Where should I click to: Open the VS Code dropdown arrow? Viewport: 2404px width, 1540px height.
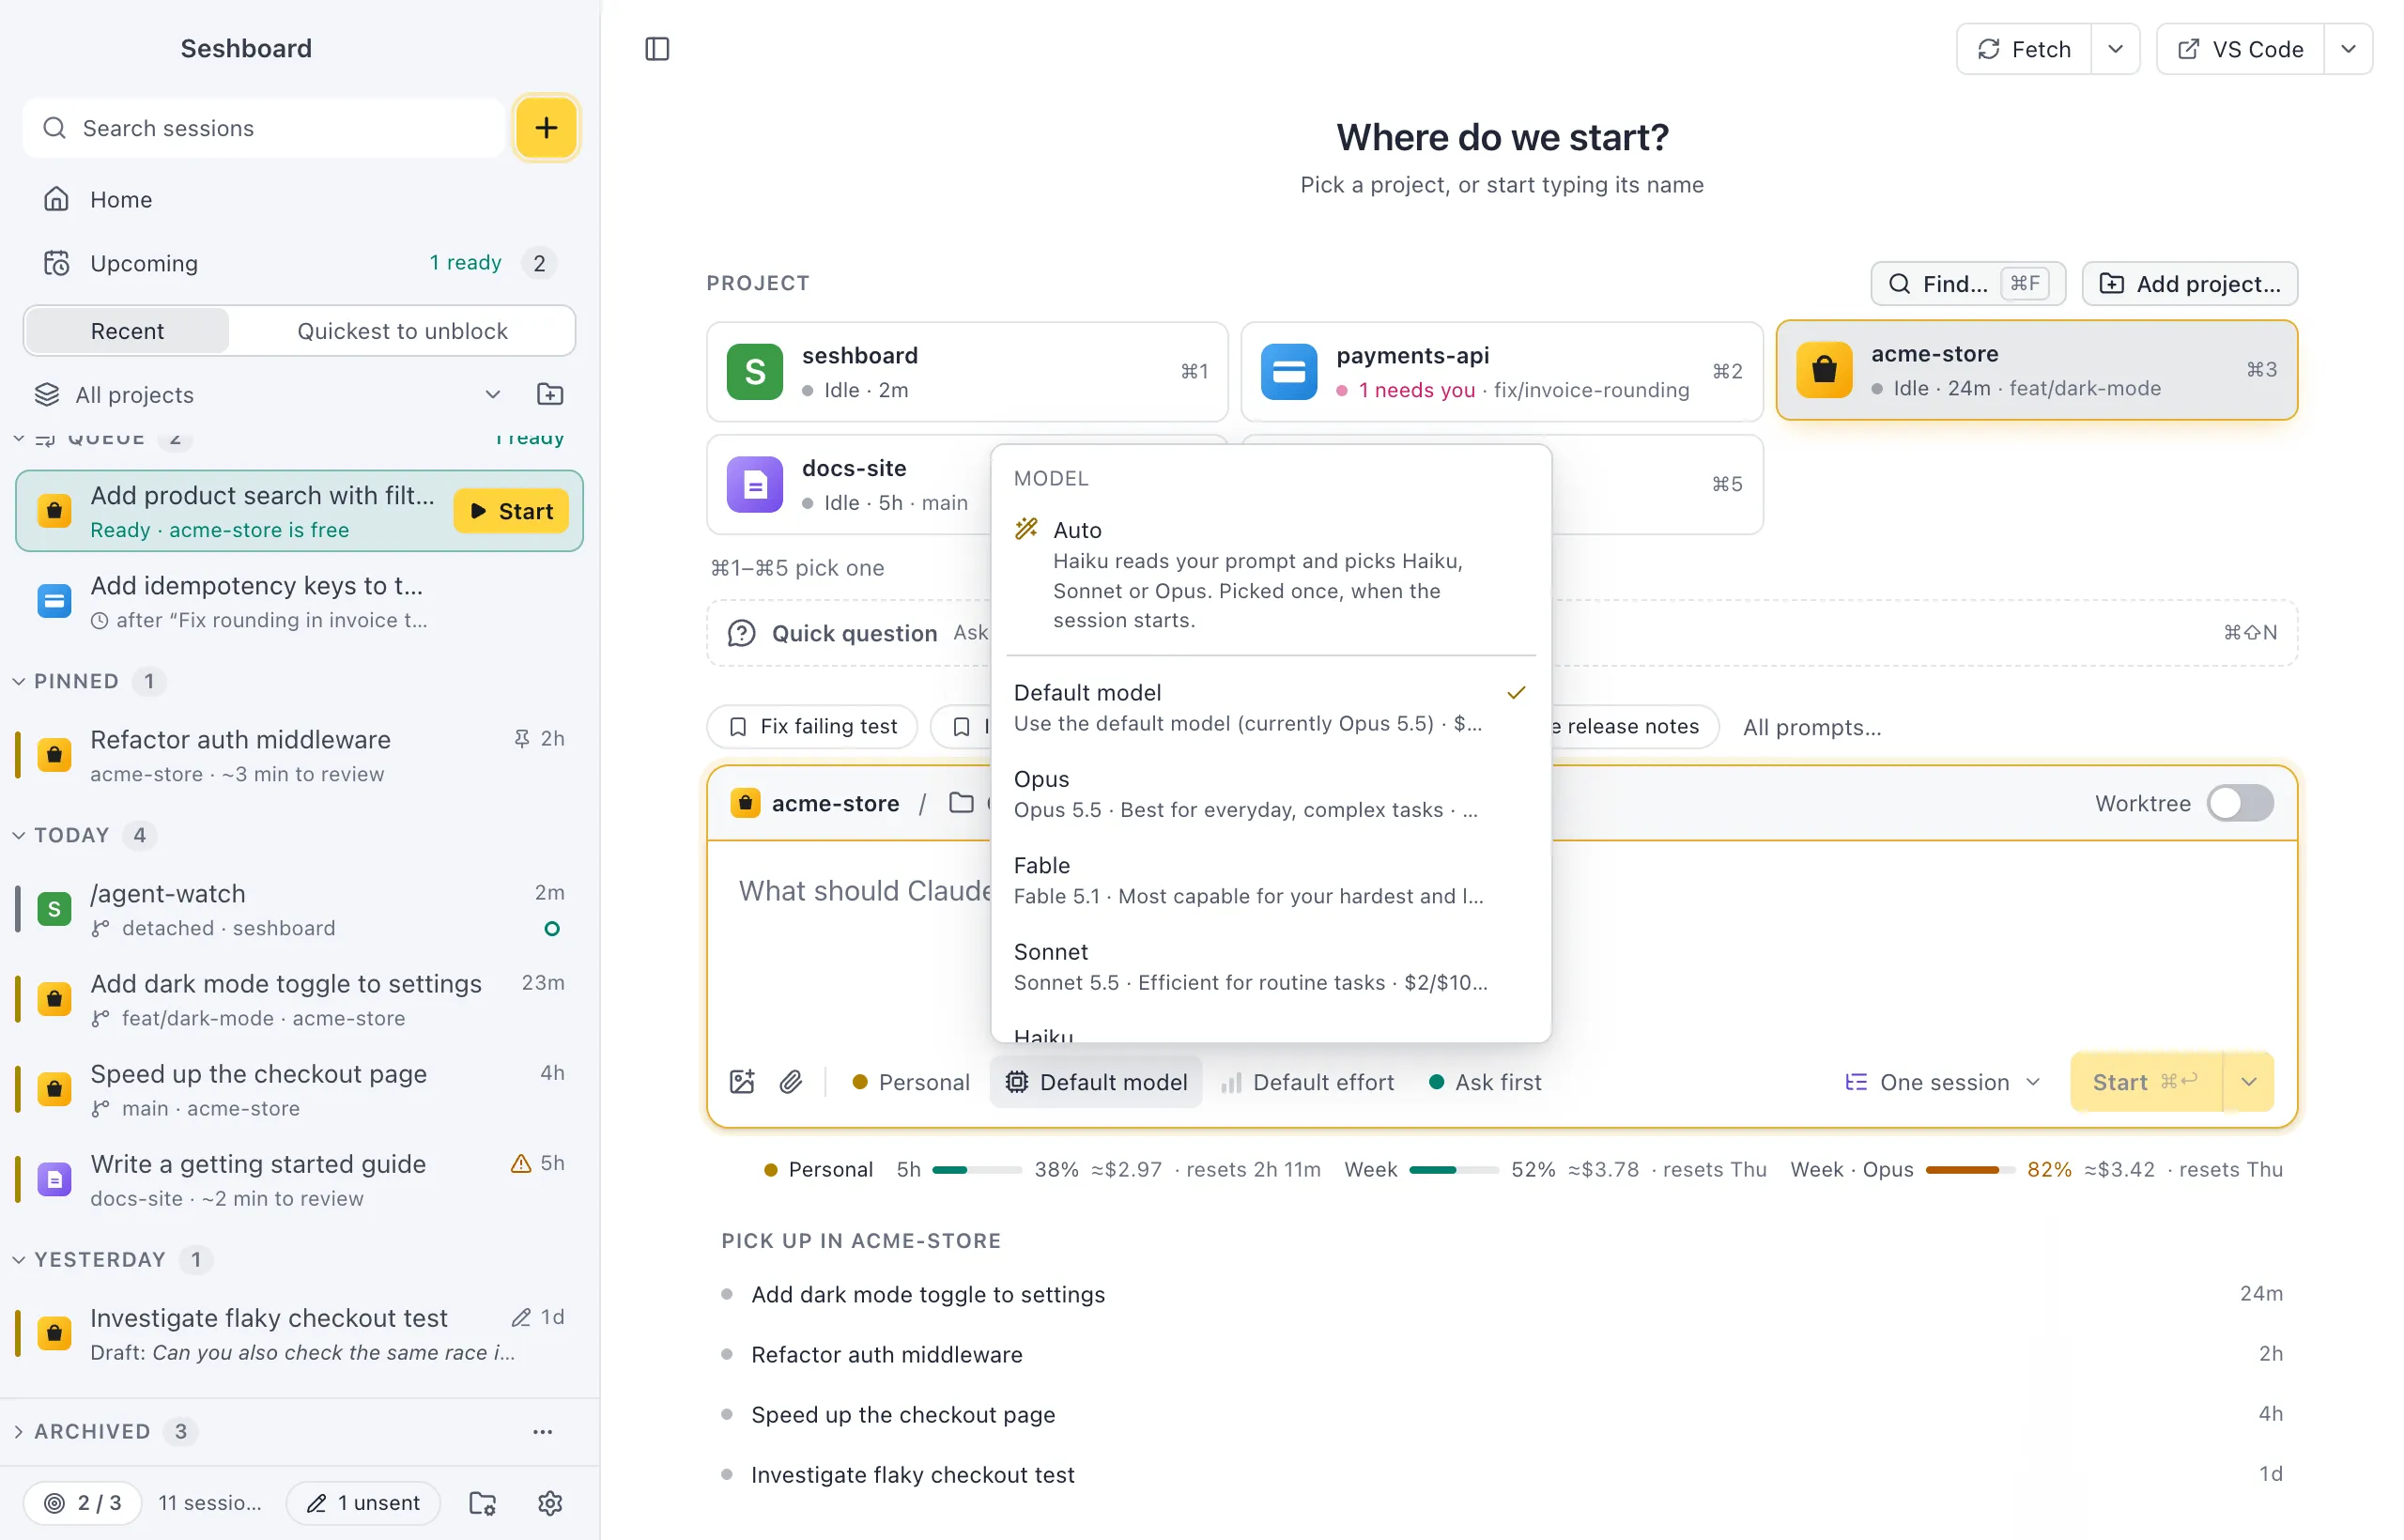pos(2348,49)
